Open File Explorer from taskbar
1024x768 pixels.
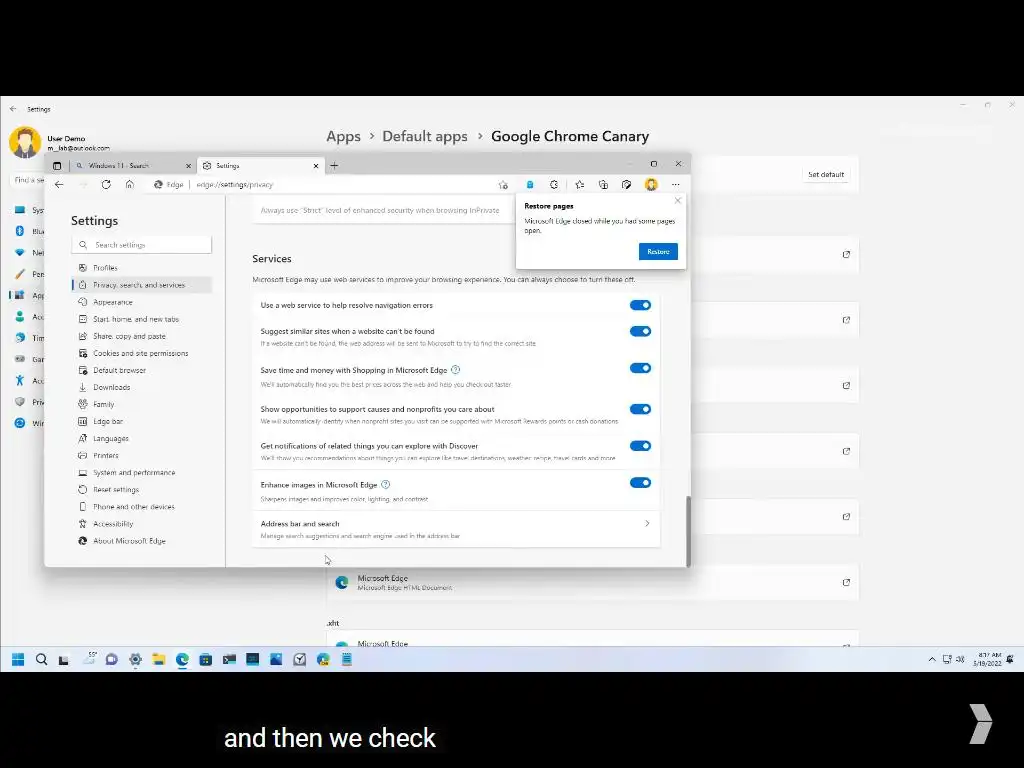click(159, 660)
